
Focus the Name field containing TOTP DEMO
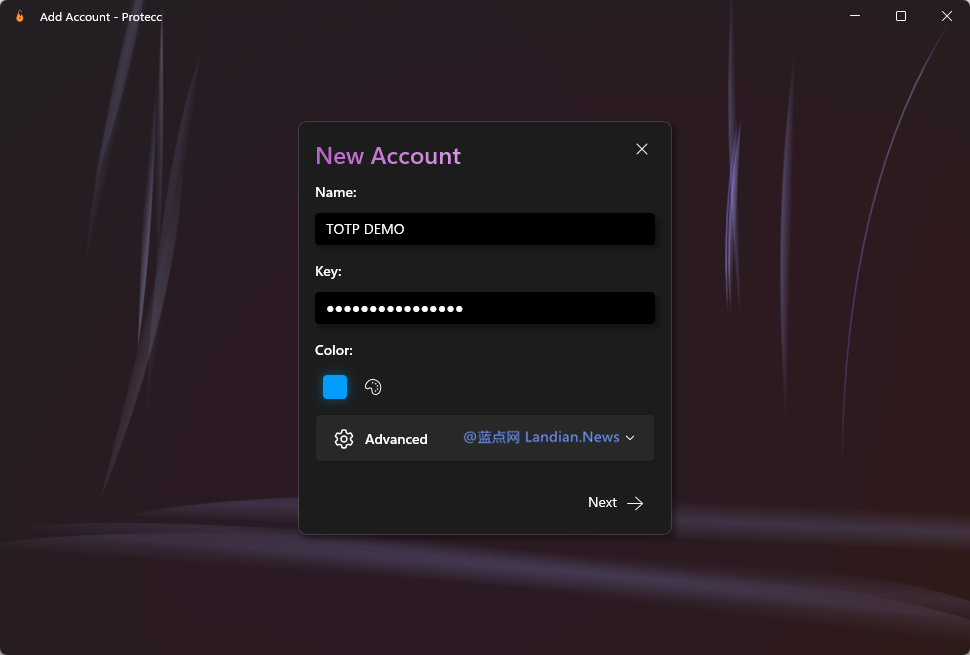click(484, 229)
